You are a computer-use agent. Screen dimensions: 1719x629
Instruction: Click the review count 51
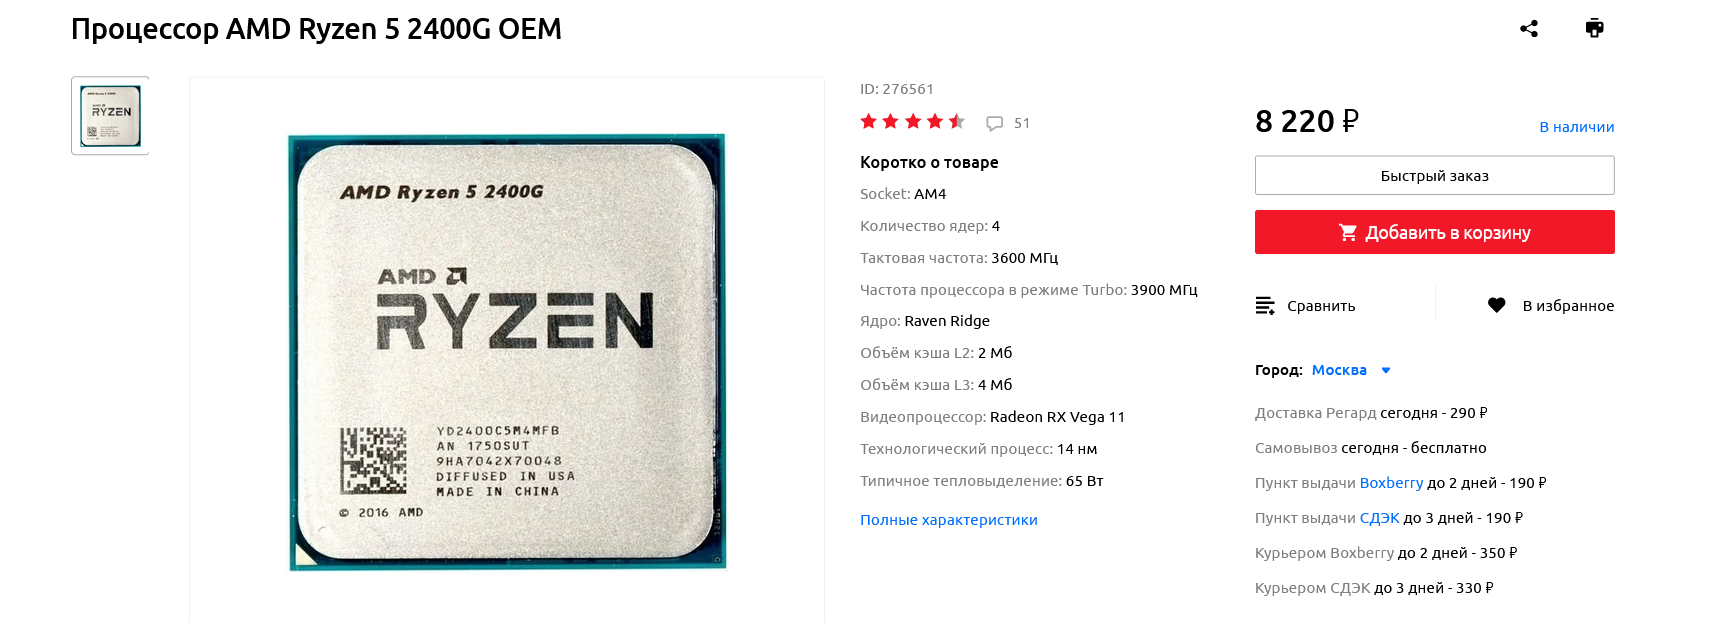coord(1022,123)
